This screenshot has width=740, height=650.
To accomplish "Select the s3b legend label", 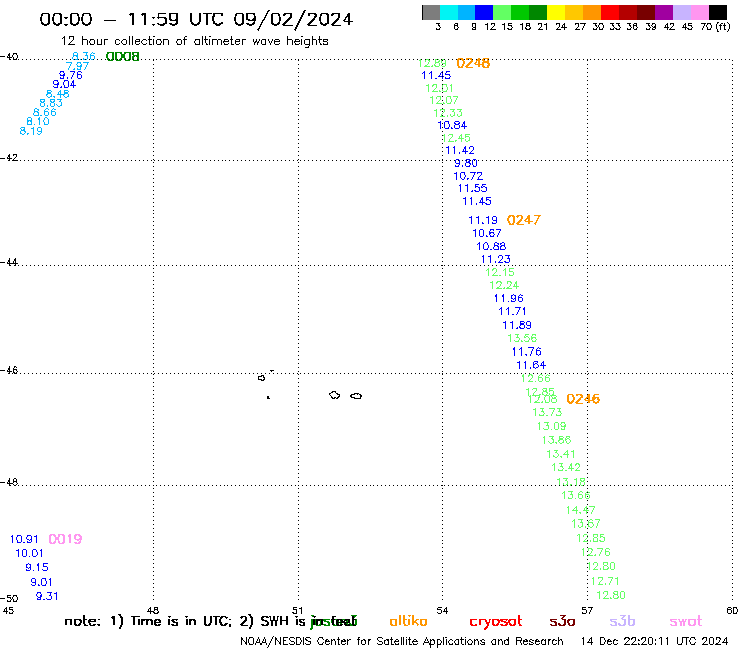I will click(x=622, y=622).
